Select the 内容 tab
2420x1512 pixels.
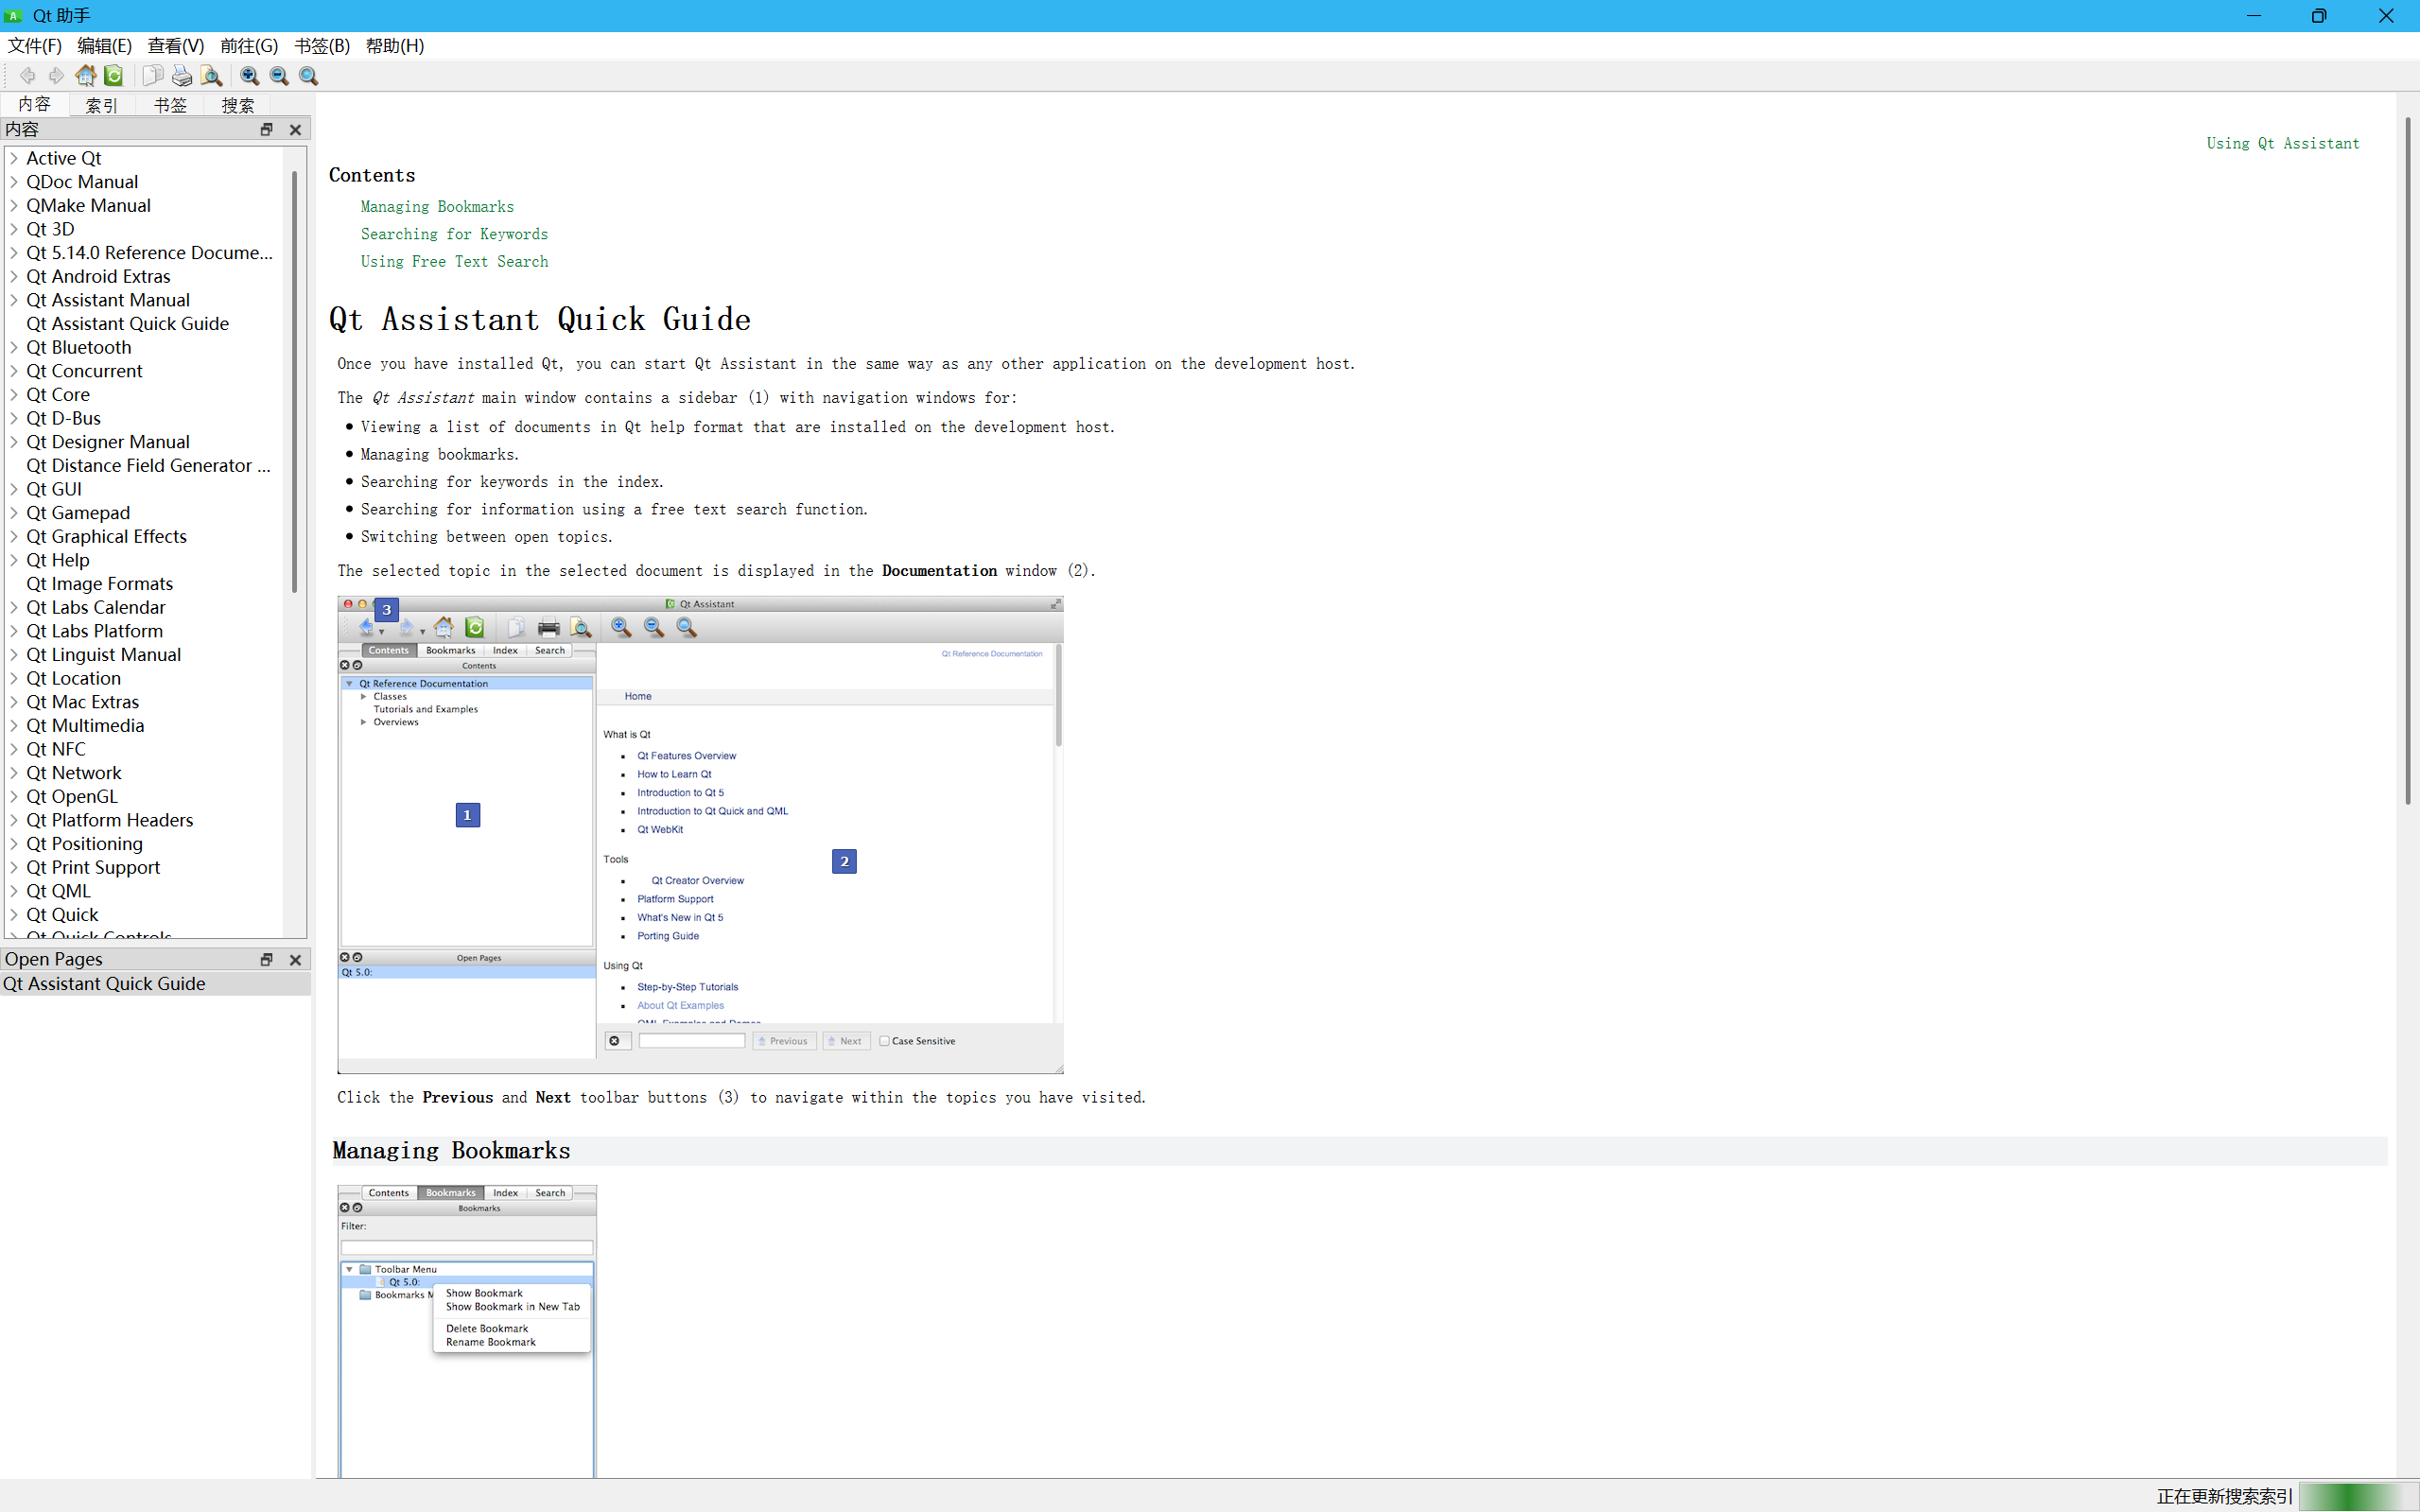[x=34, y=104]
